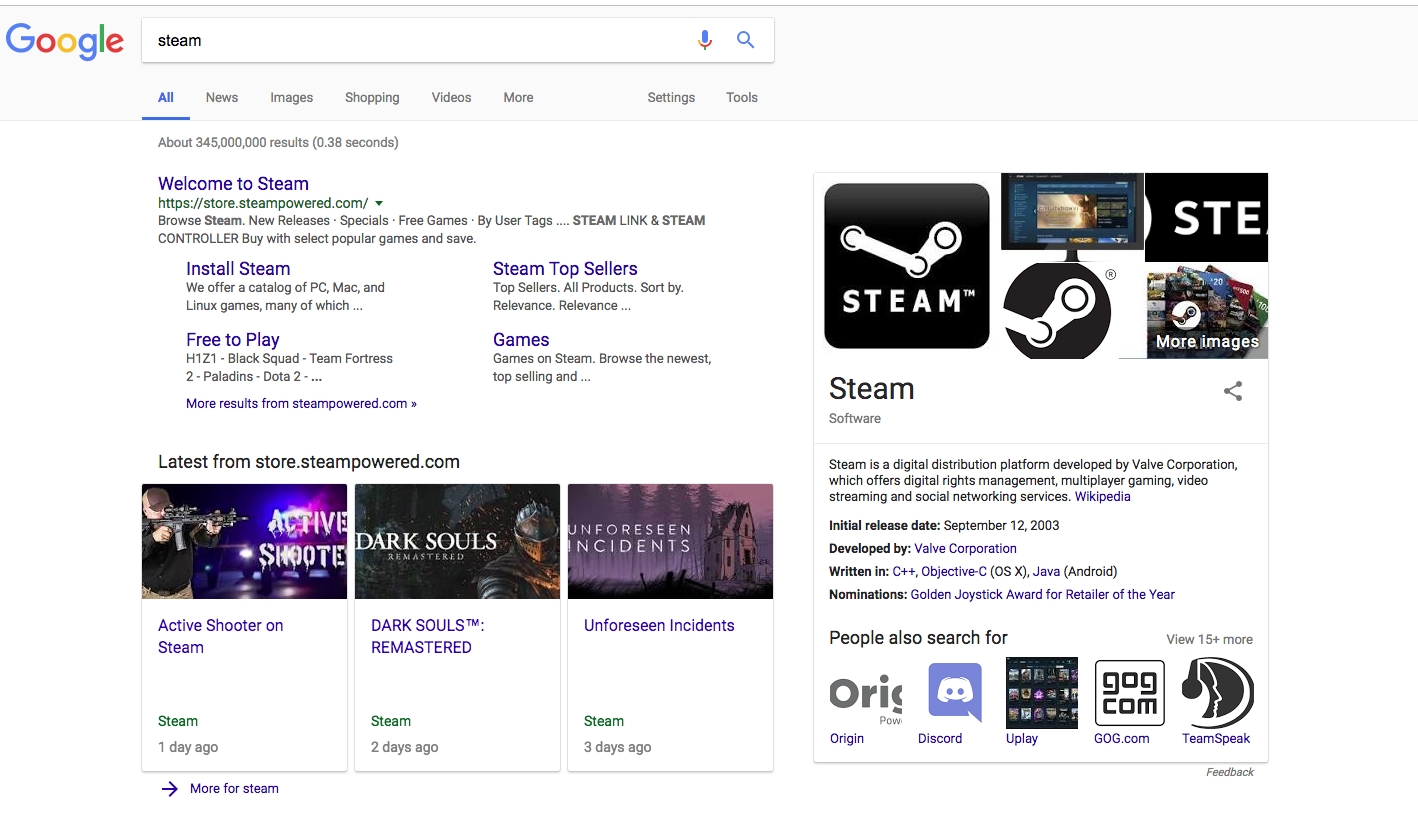Image resolution: width=1418 pixels, height=820 pixels.
Task: Follow the Objective-C language link
Action: pos(954,572)
